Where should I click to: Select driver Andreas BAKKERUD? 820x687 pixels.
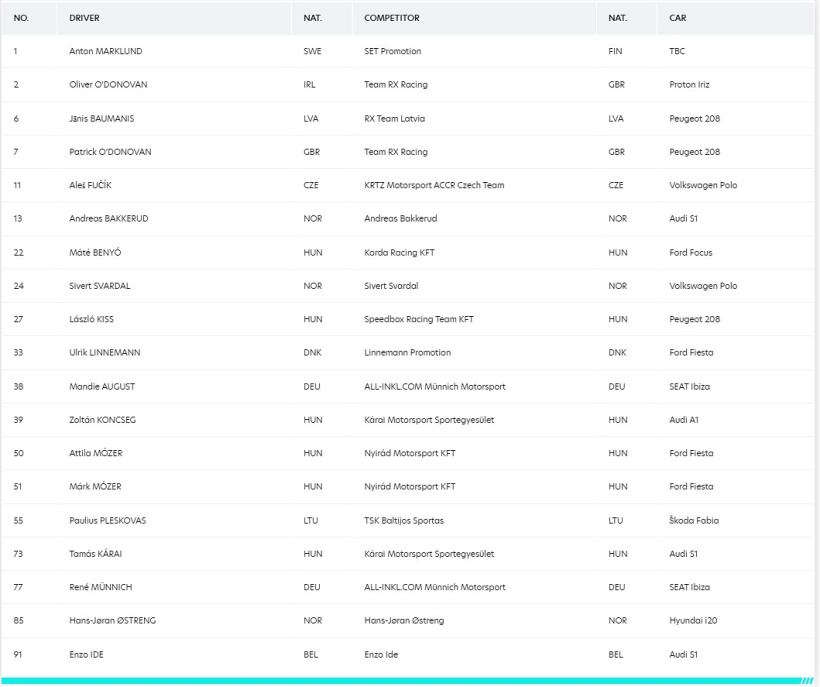[109, 219]
